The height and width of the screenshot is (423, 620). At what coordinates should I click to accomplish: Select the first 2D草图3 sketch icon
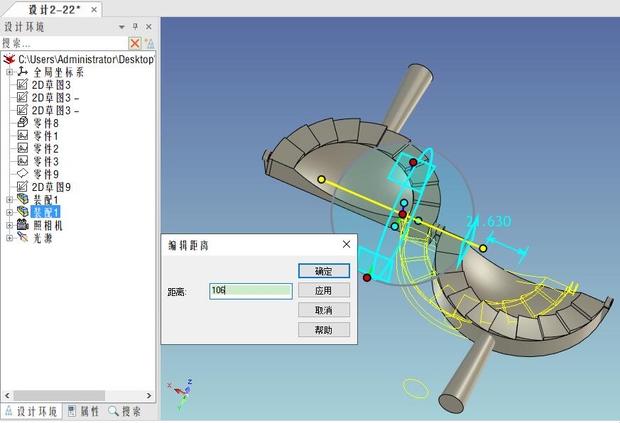(23, 85)
